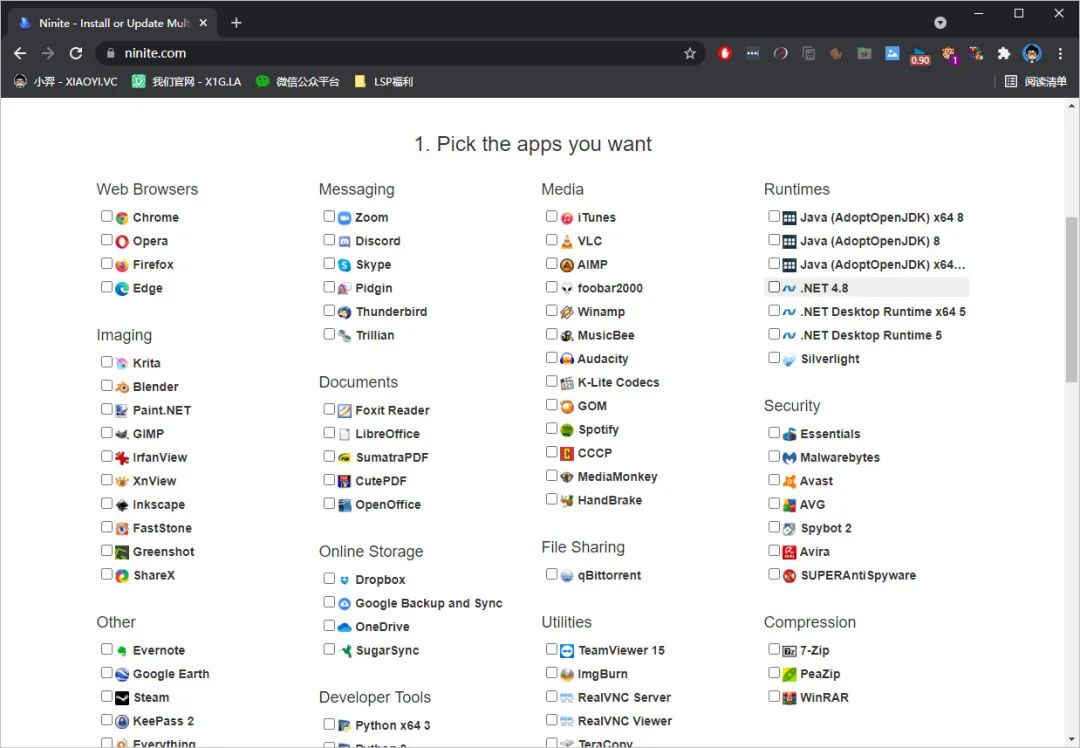Open the tab search dropdown arrow

940,22
